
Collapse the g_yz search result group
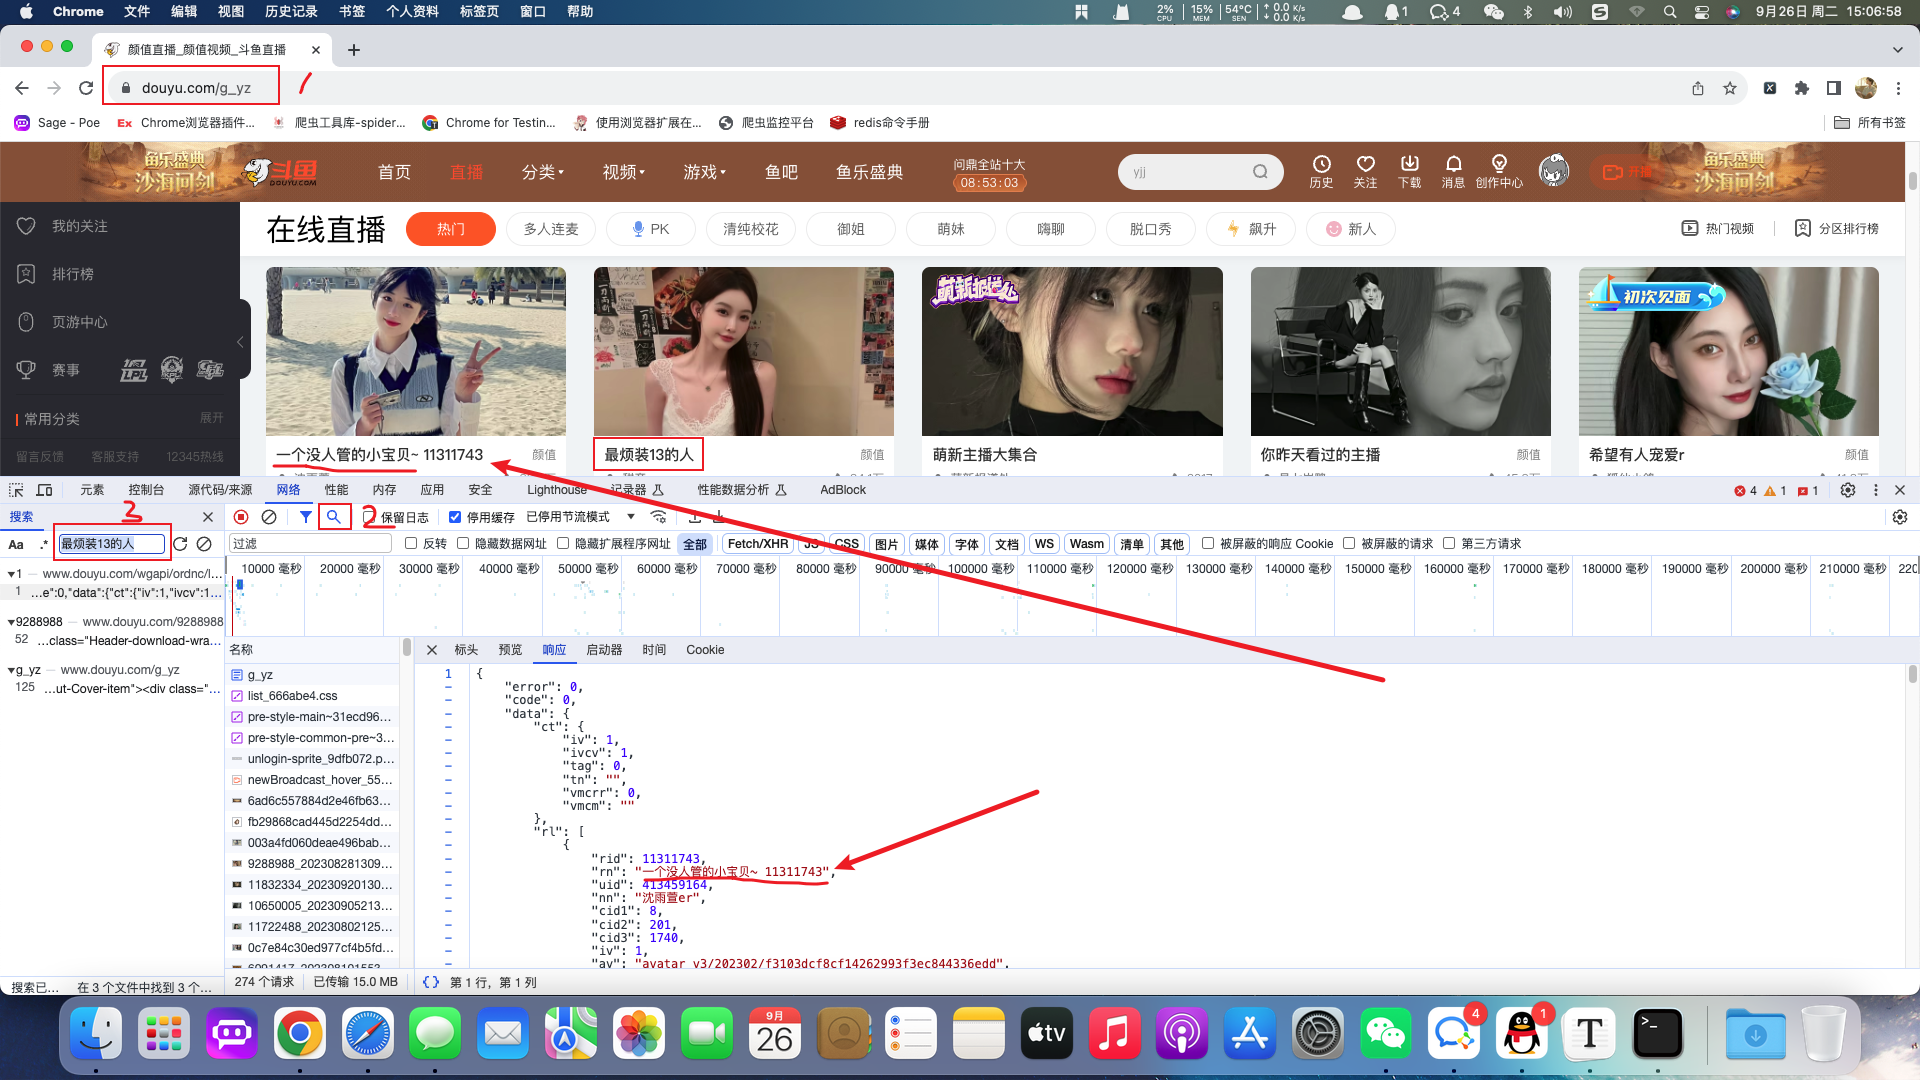click(x=11, y=670)
